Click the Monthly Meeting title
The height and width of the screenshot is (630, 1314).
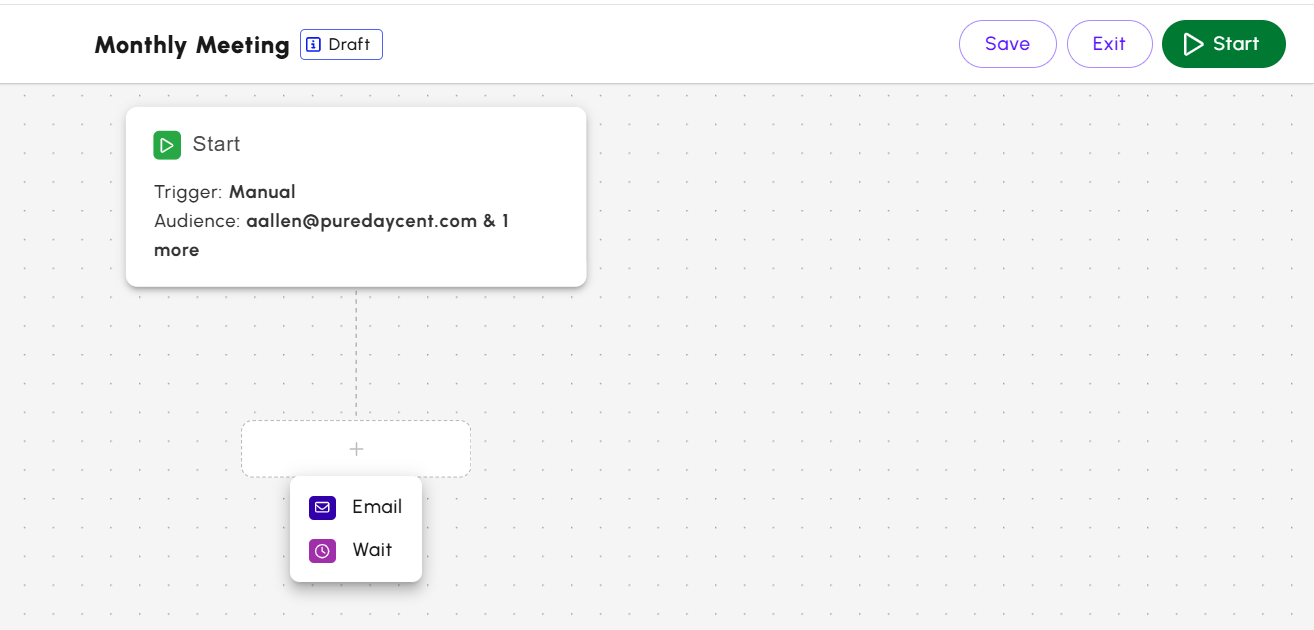click(x=191, y=44)
